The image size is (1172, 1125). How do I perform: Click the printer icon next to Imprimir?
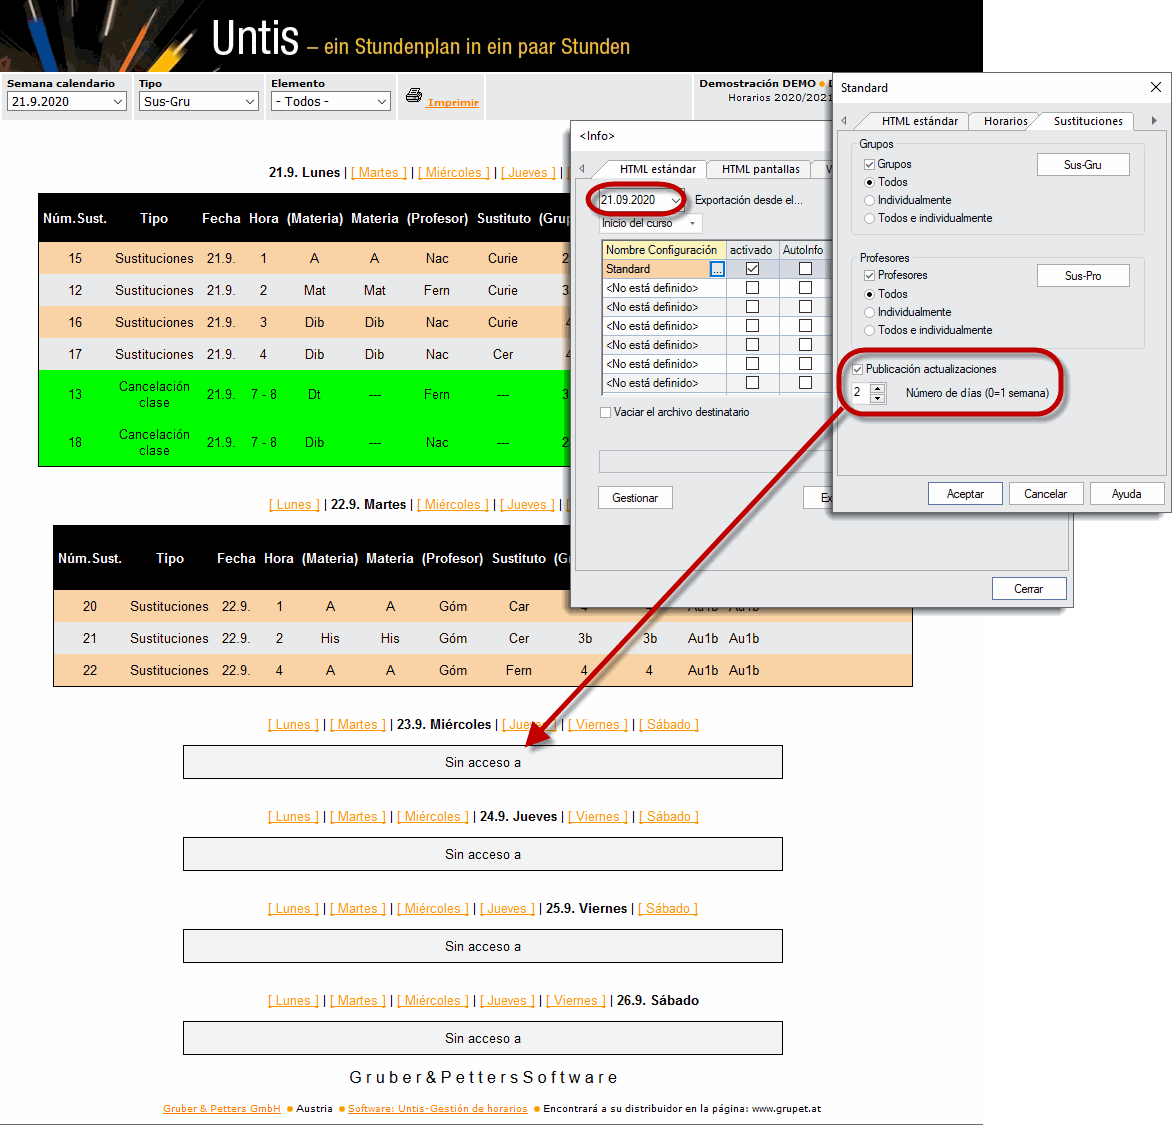coord(414,95)
